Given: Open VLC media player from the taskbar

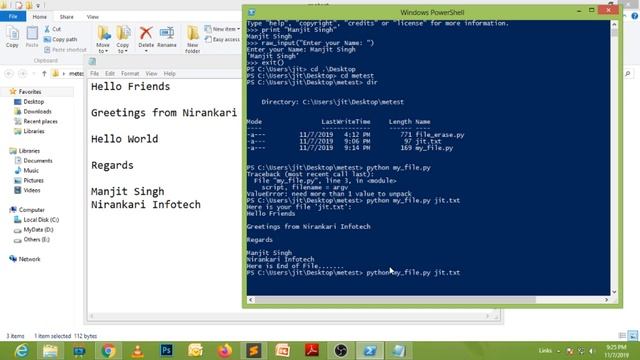Looking at the screenshot, I should pyautogui.click(x=137, y=351).
